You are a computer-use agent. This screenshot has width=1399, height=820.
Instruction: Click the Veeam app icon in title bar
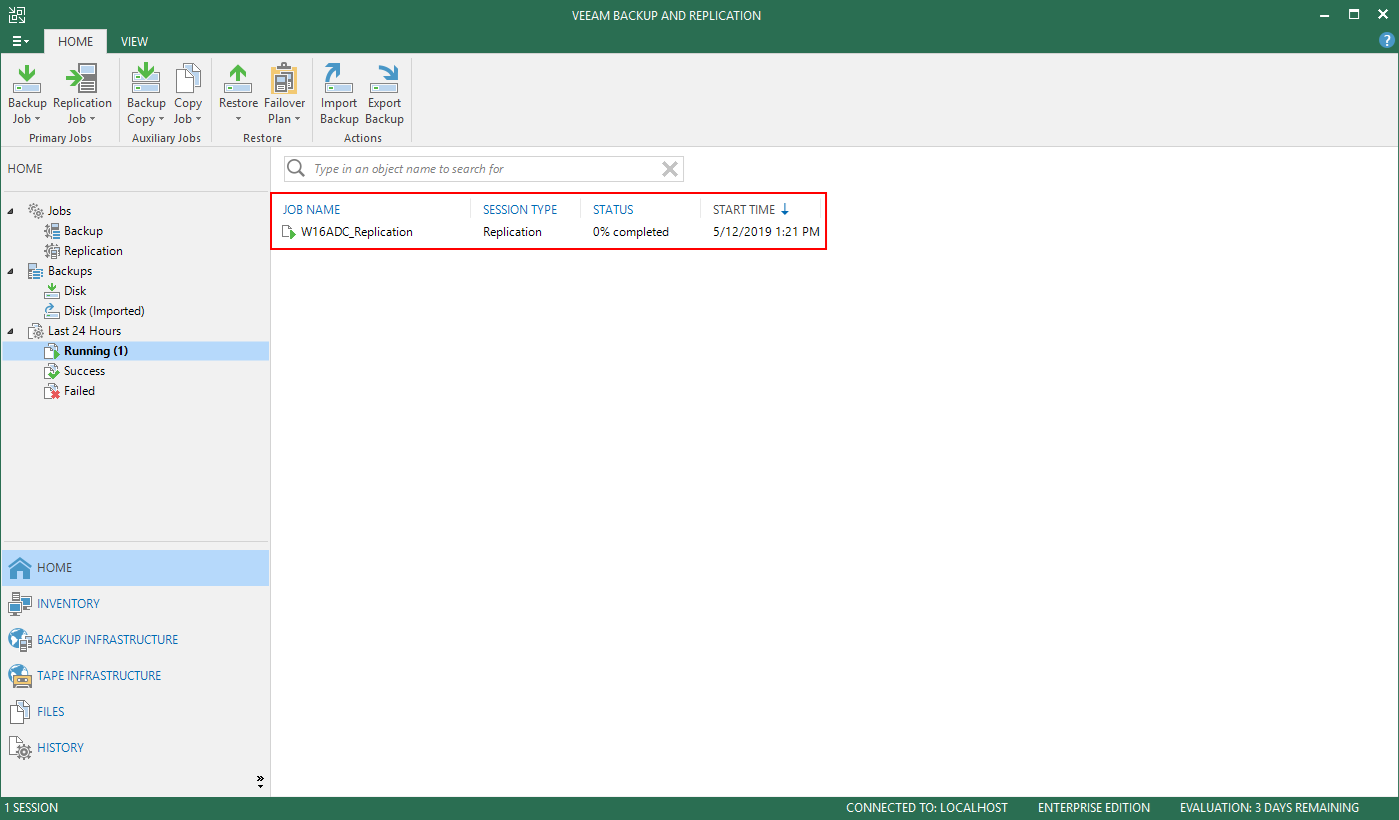[x=16, y=15]
